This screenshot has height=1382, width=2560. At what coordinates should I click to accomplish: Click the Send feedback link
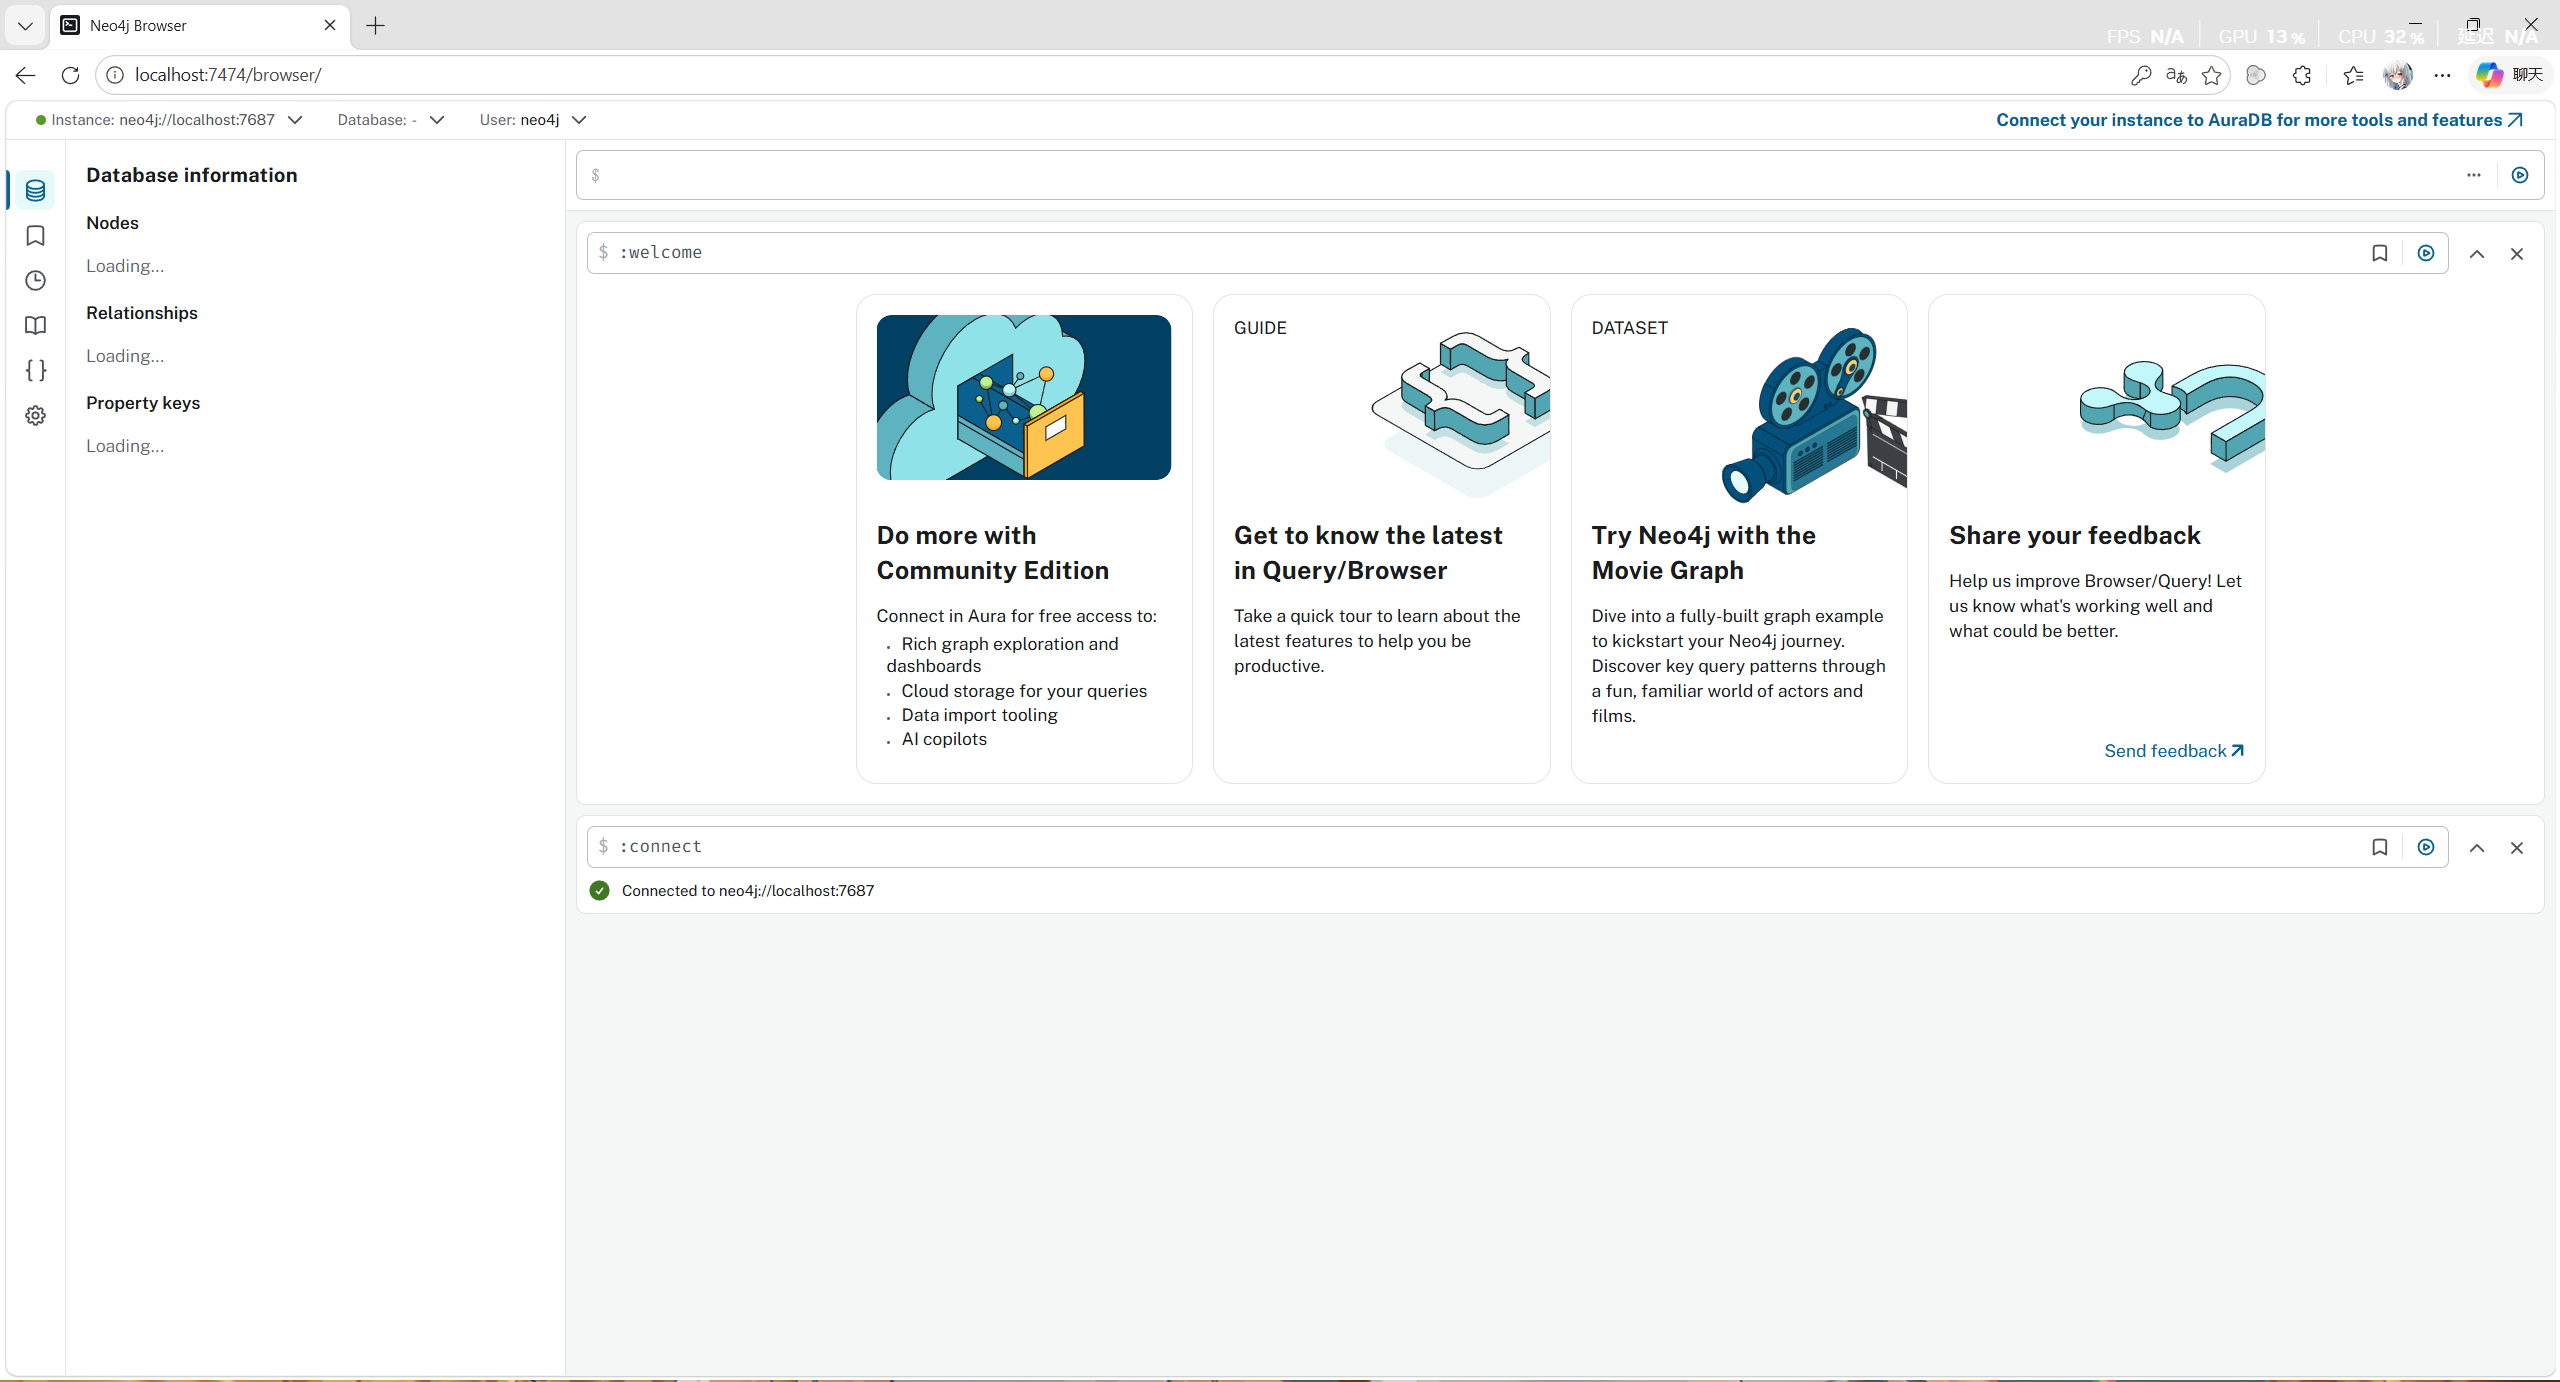[2173, 751]
